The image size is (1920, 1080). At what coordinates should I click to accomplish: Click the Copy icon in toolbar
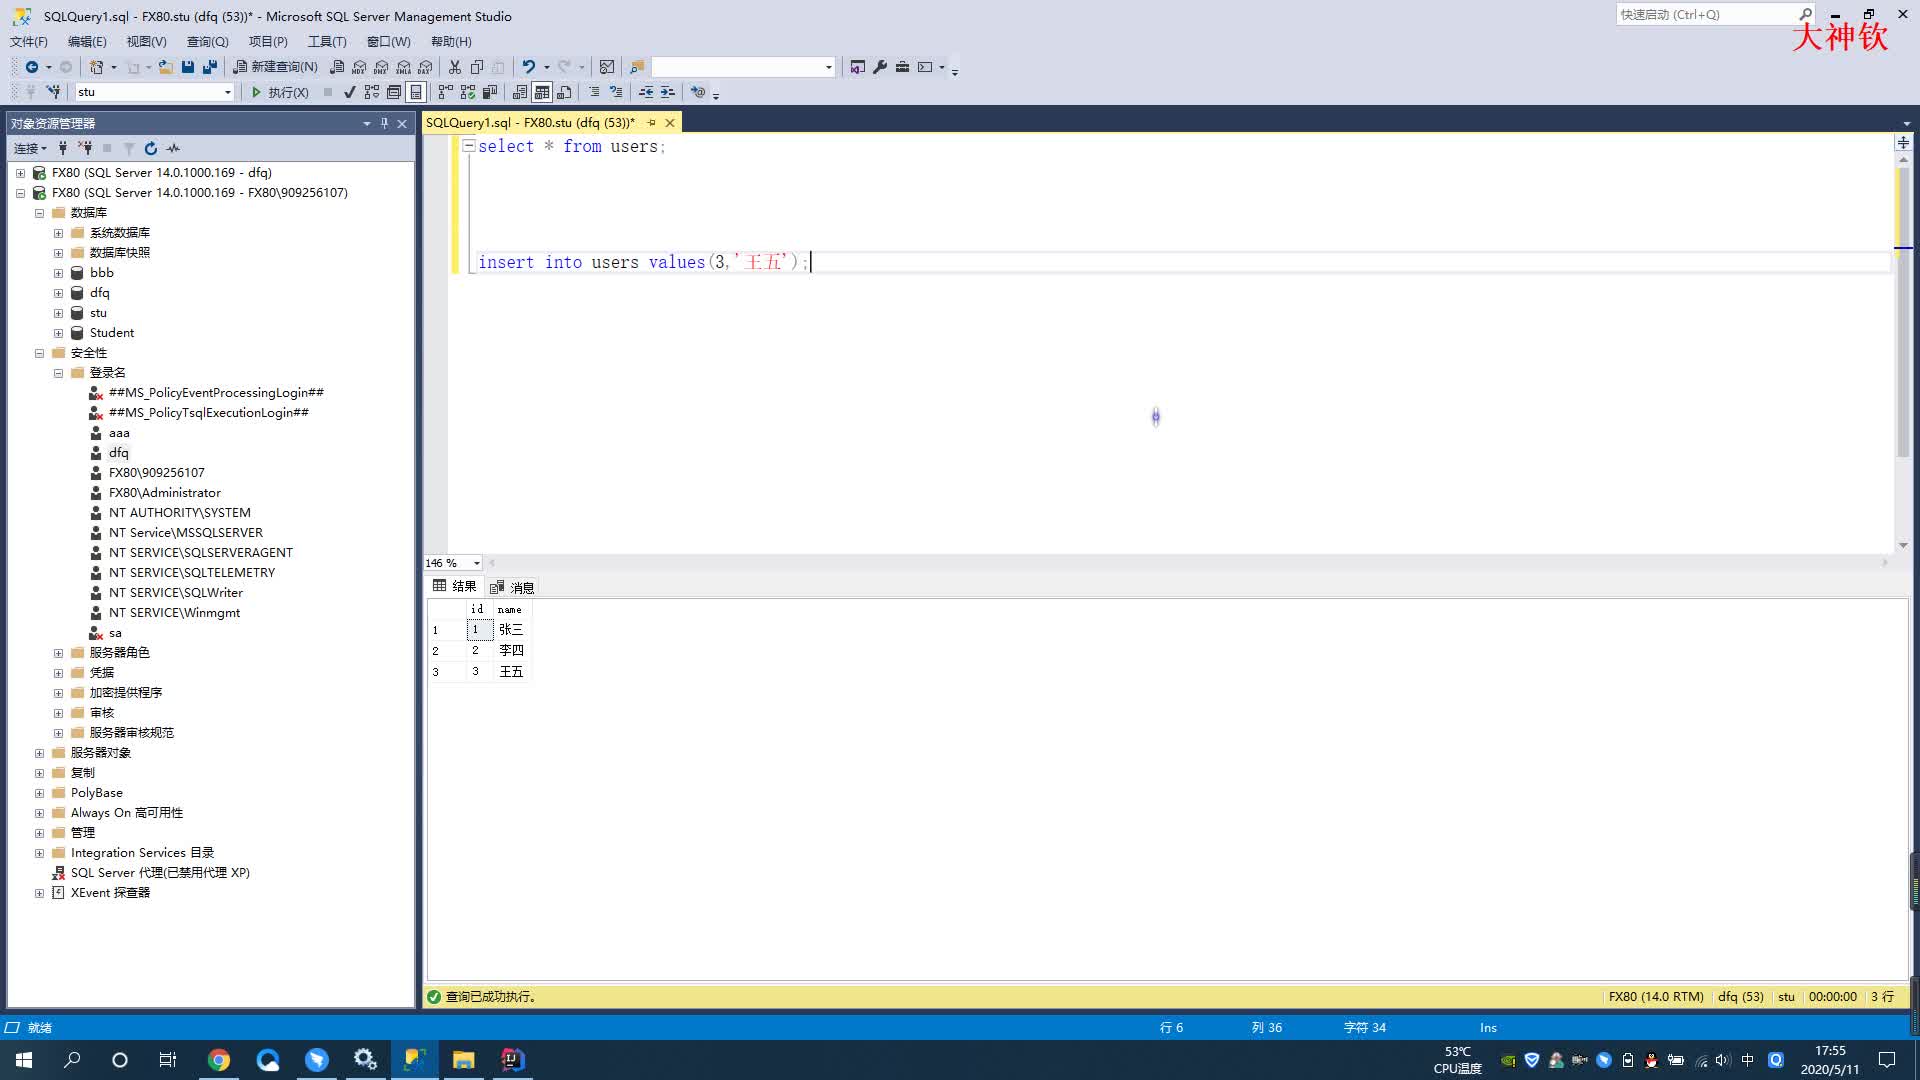pos(477,67)
